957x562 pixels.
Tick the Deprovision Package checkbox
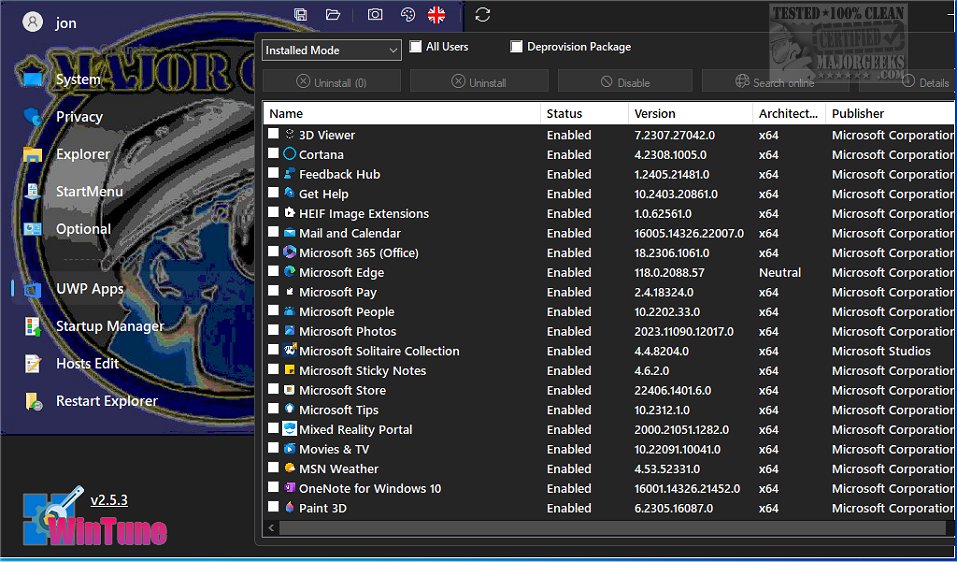(x=516, y=46)
